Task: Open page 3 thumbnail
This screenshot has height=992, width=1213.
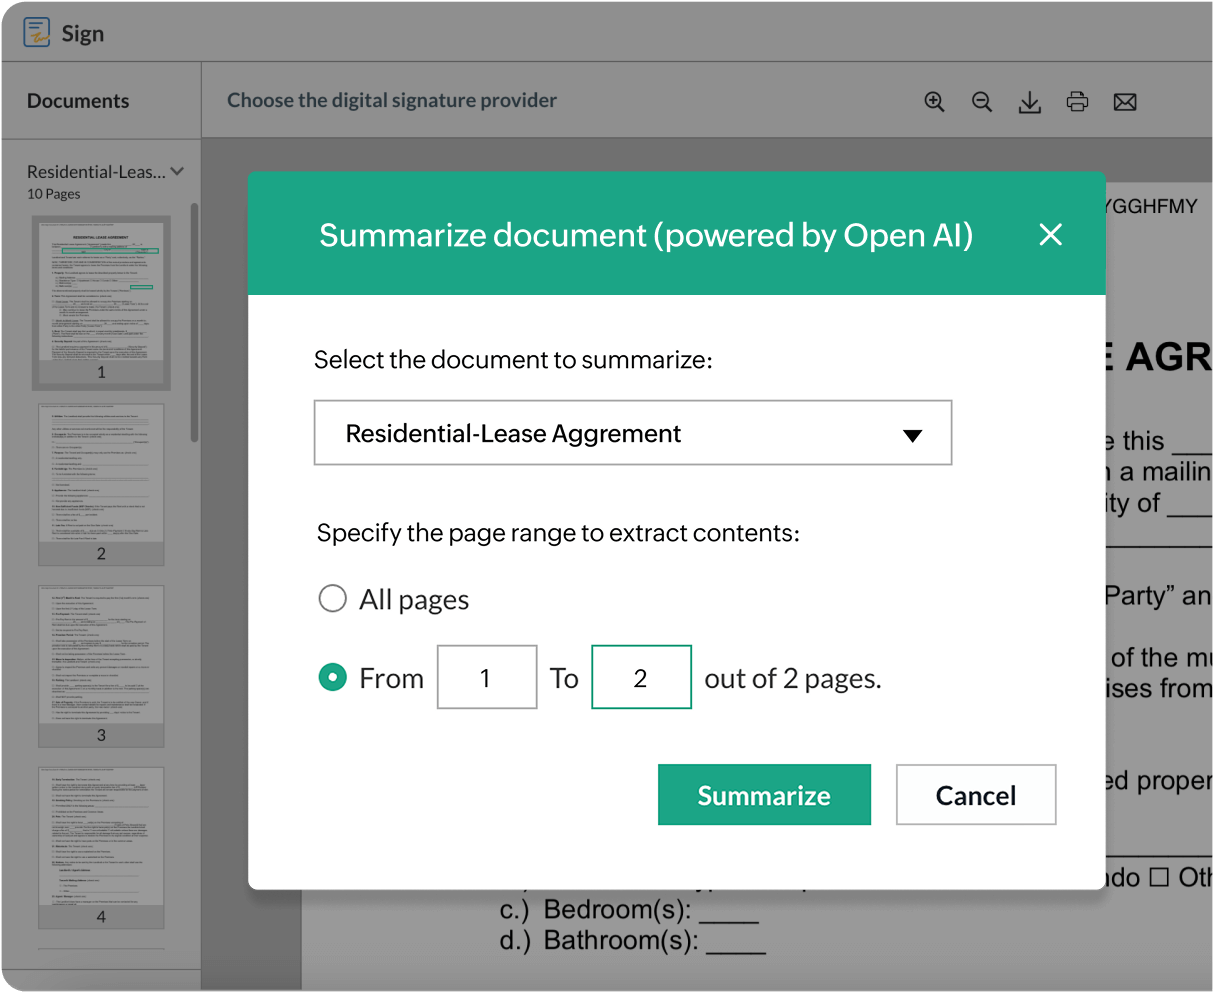Action: [x=101, y=666]
